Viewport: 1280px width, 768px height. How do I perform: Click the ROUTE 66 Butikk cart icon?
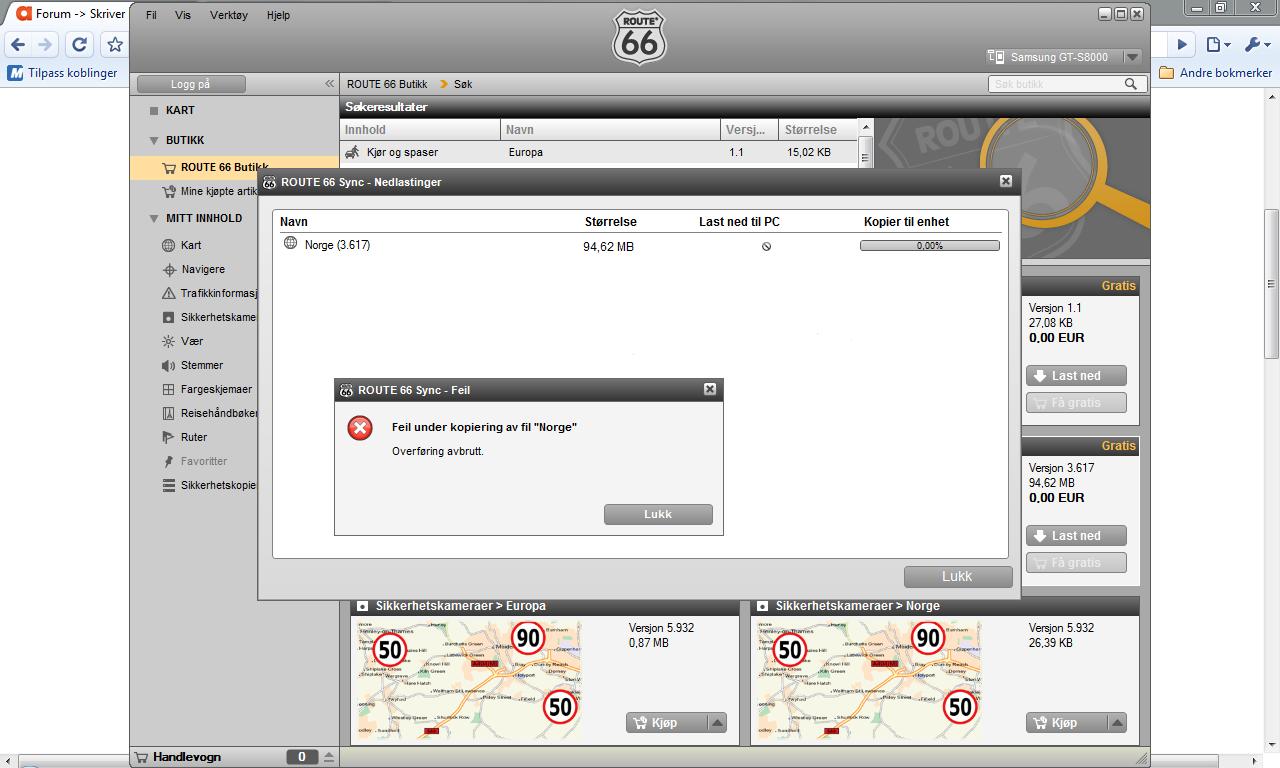(169, 167)
